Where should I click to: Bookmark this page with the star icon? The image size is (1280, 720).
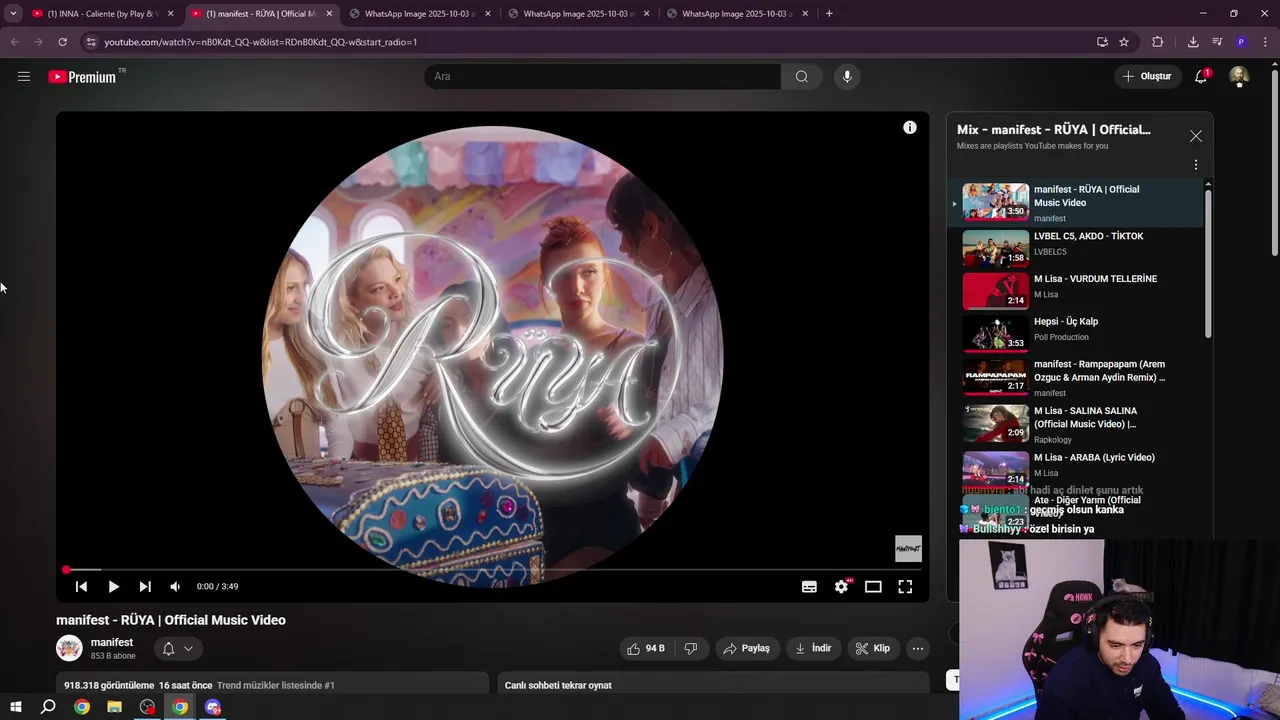coord(1124,42)
